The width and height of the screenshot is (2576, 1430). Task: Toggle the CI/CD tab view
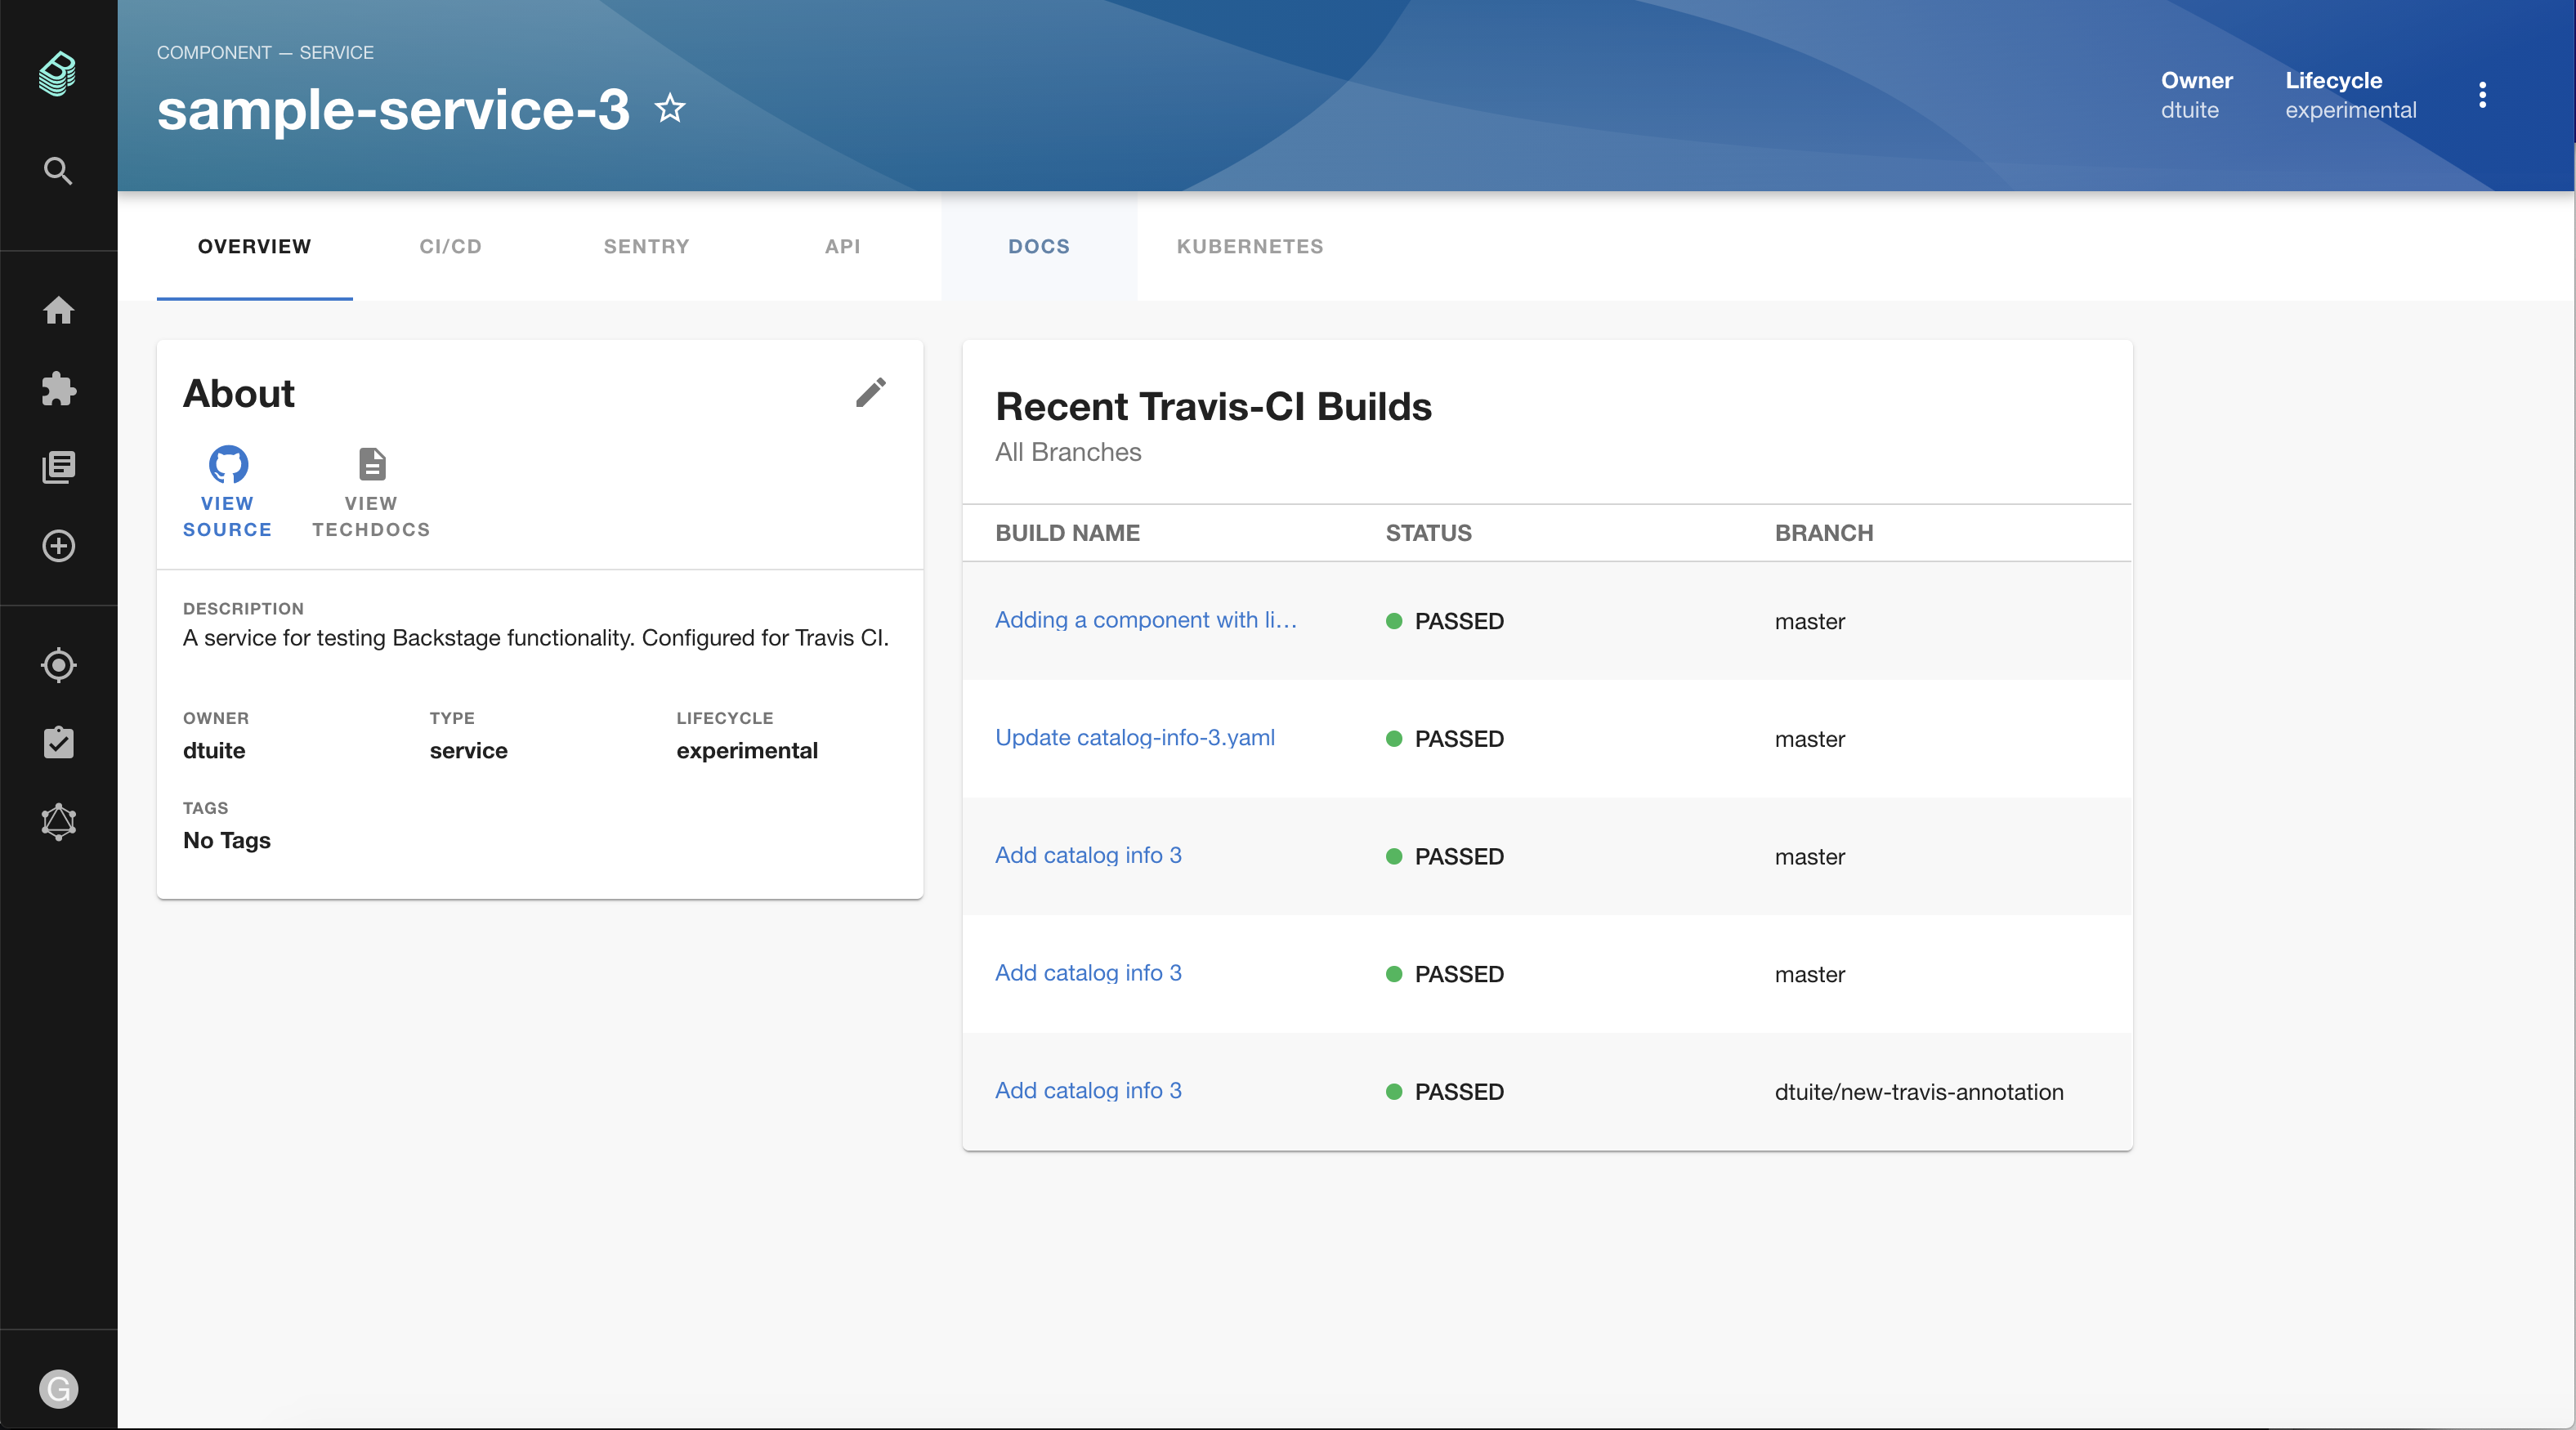tap(451, 245)
